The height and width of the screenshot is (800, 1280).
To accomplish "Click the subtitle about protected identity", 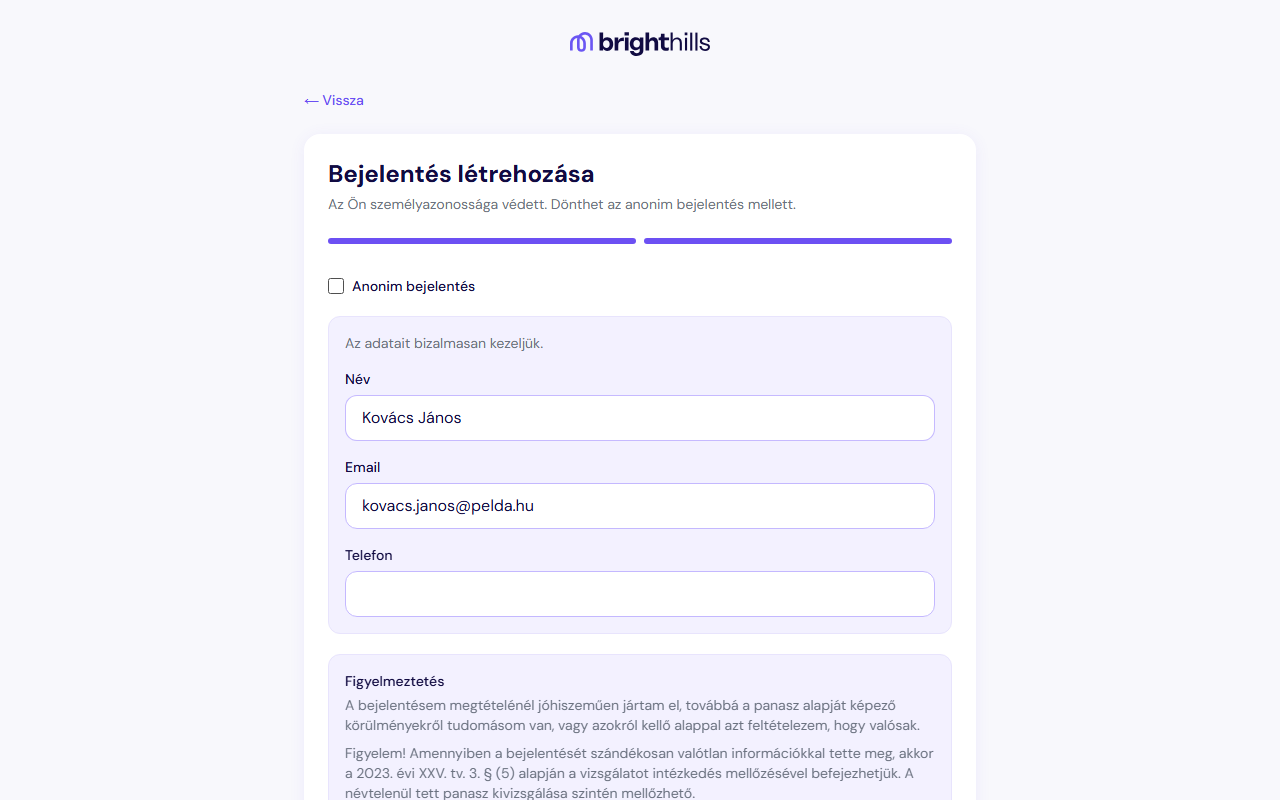I will tap(562, 205).
